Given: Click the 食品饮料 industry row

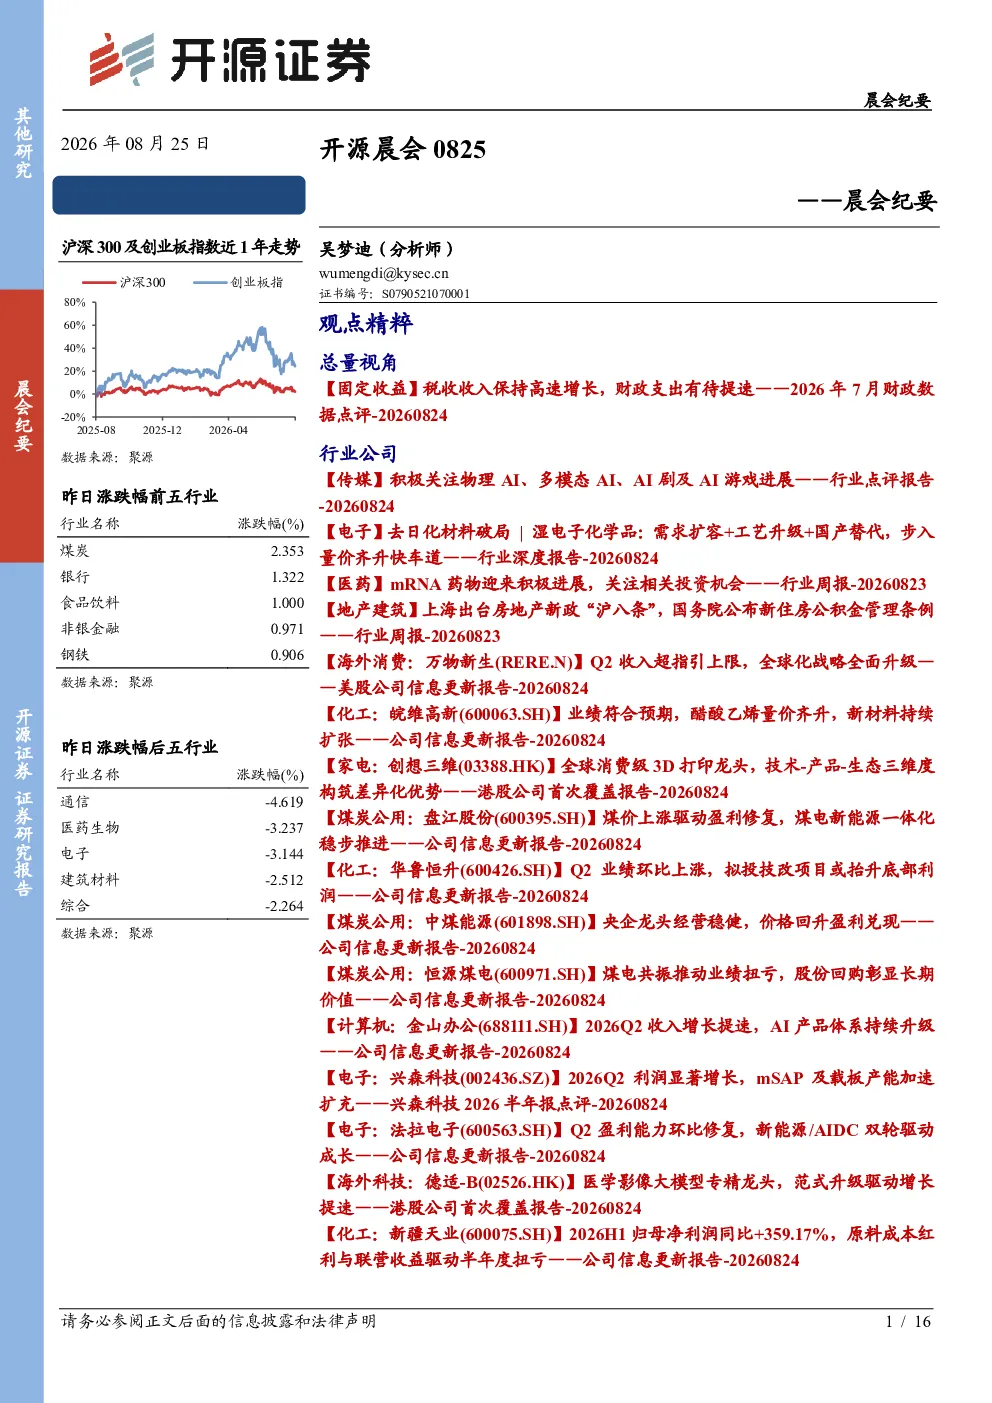Looking at the screenshot, I should coord(182,603).
